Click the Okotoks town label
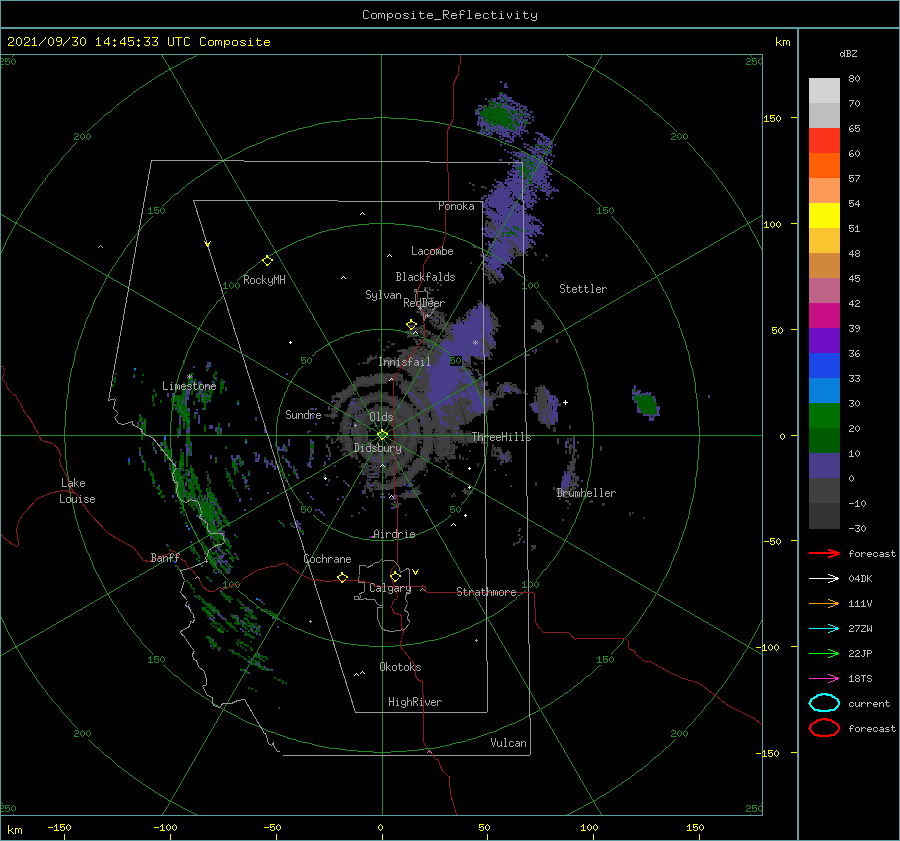900x841 pixels. [x=400, y=667]
